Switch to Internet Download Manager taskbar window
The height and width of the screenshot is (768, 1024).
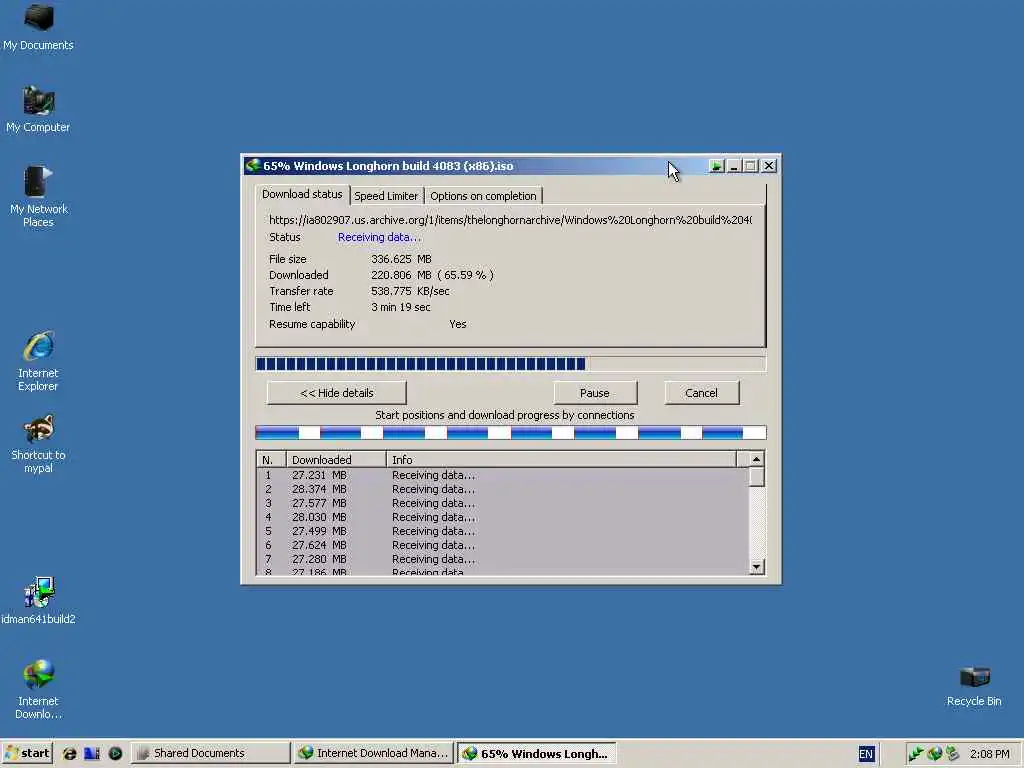[374, 753]
